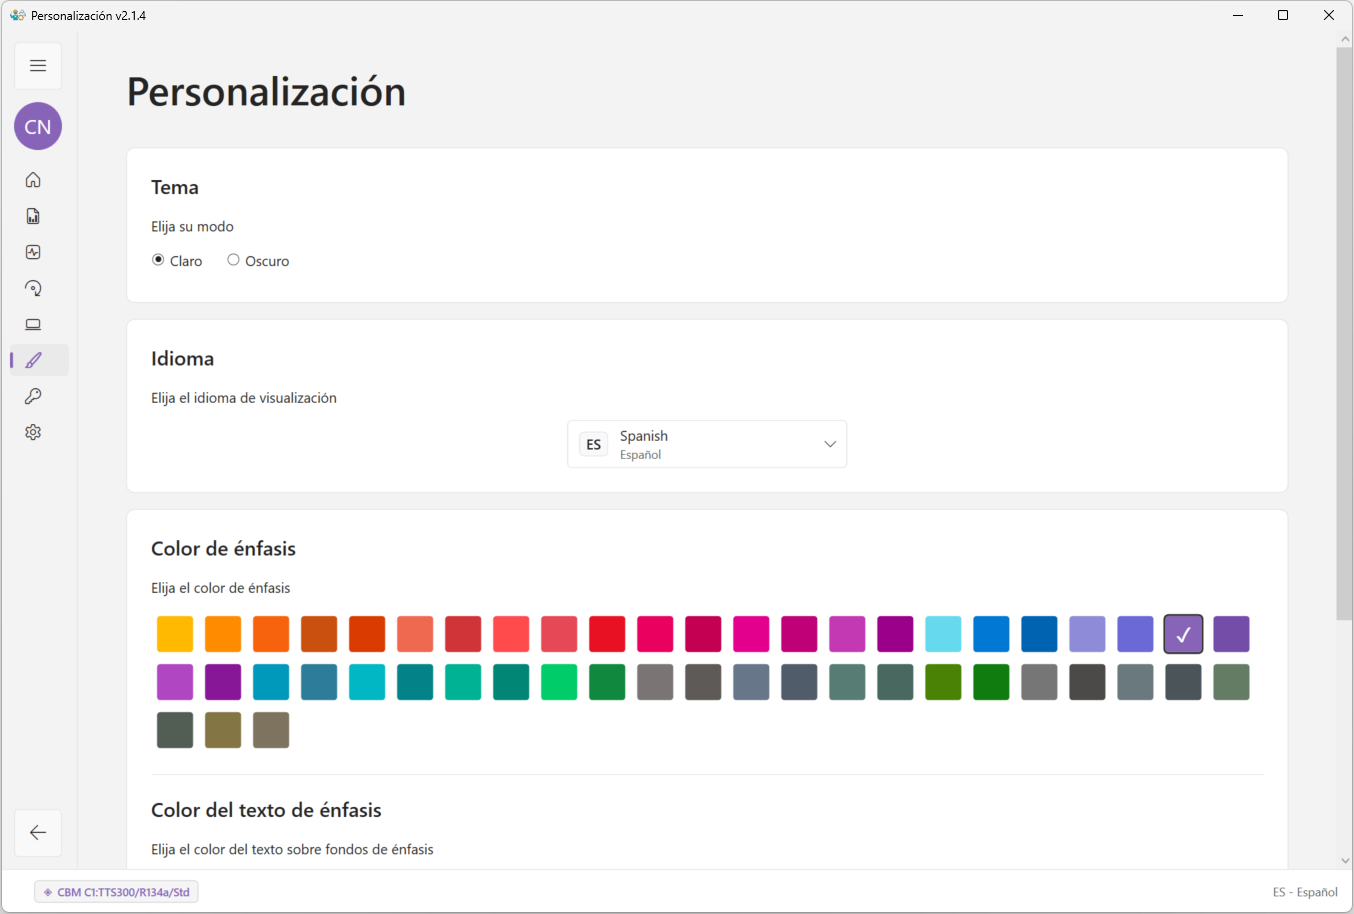Image resolution: width=1354 pixels, height=914 pixels.
Task: Click the scrollbar down arrow
Action: 1345,860
